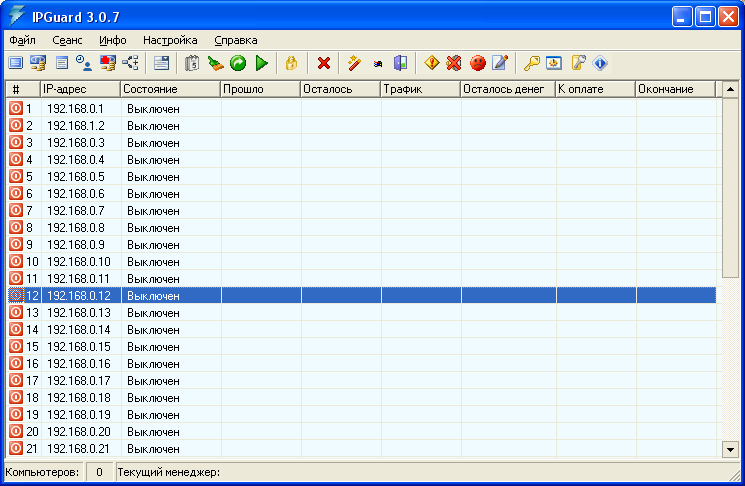Click the network tree structure icon

131,63
